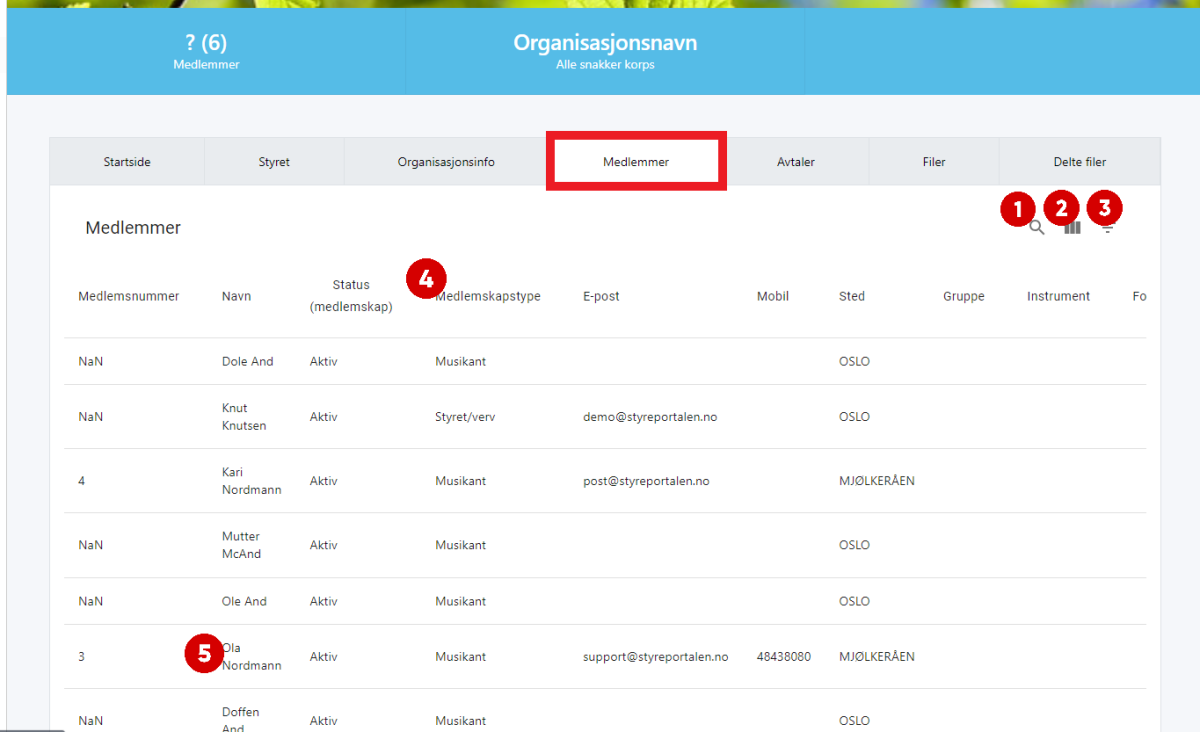Select the Organisasjonsinfo tab
This screenshot has height=732, width=1200.
coord(446,162)
